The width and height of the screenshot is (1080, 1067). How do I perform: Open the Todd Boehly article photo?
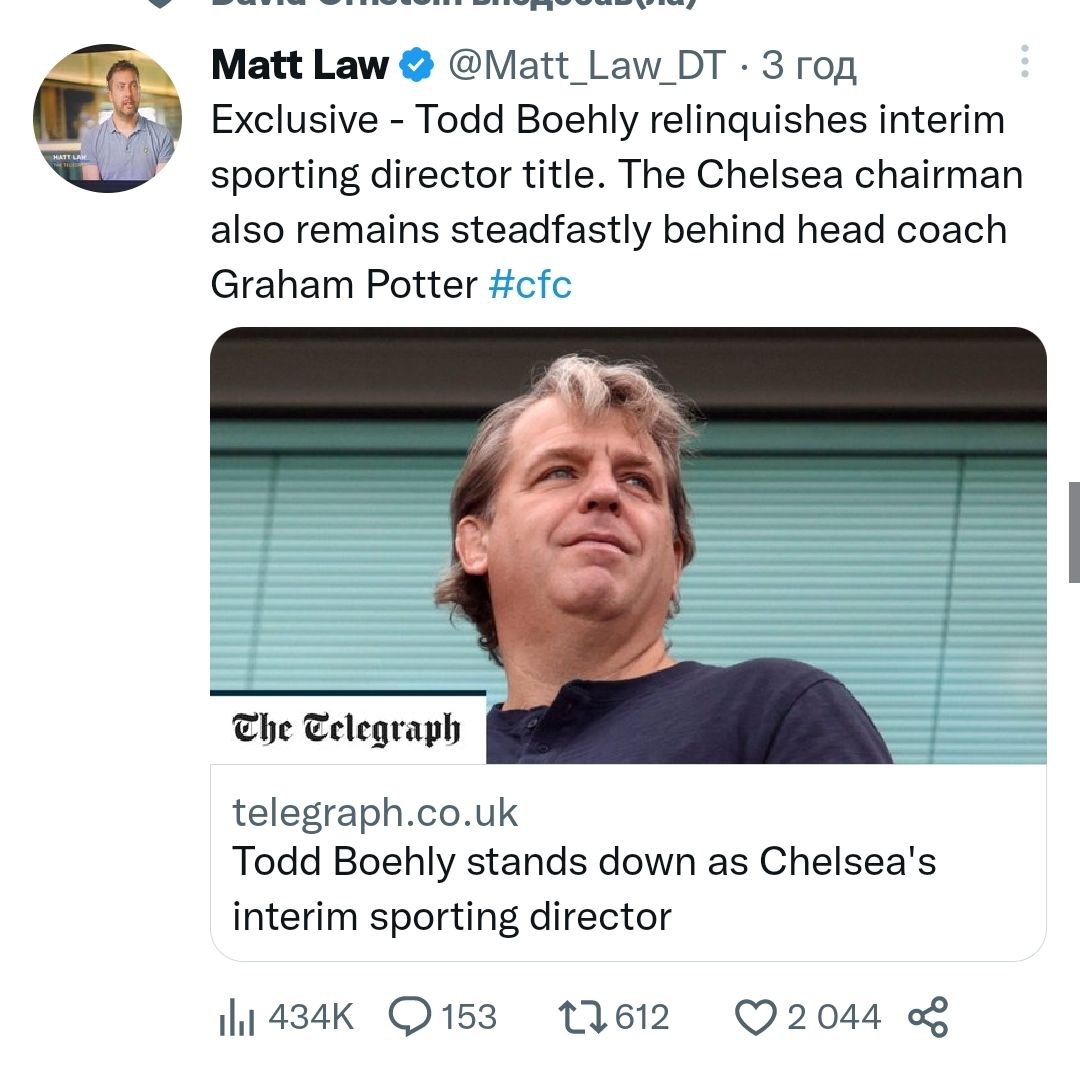(x=628, y=545)
